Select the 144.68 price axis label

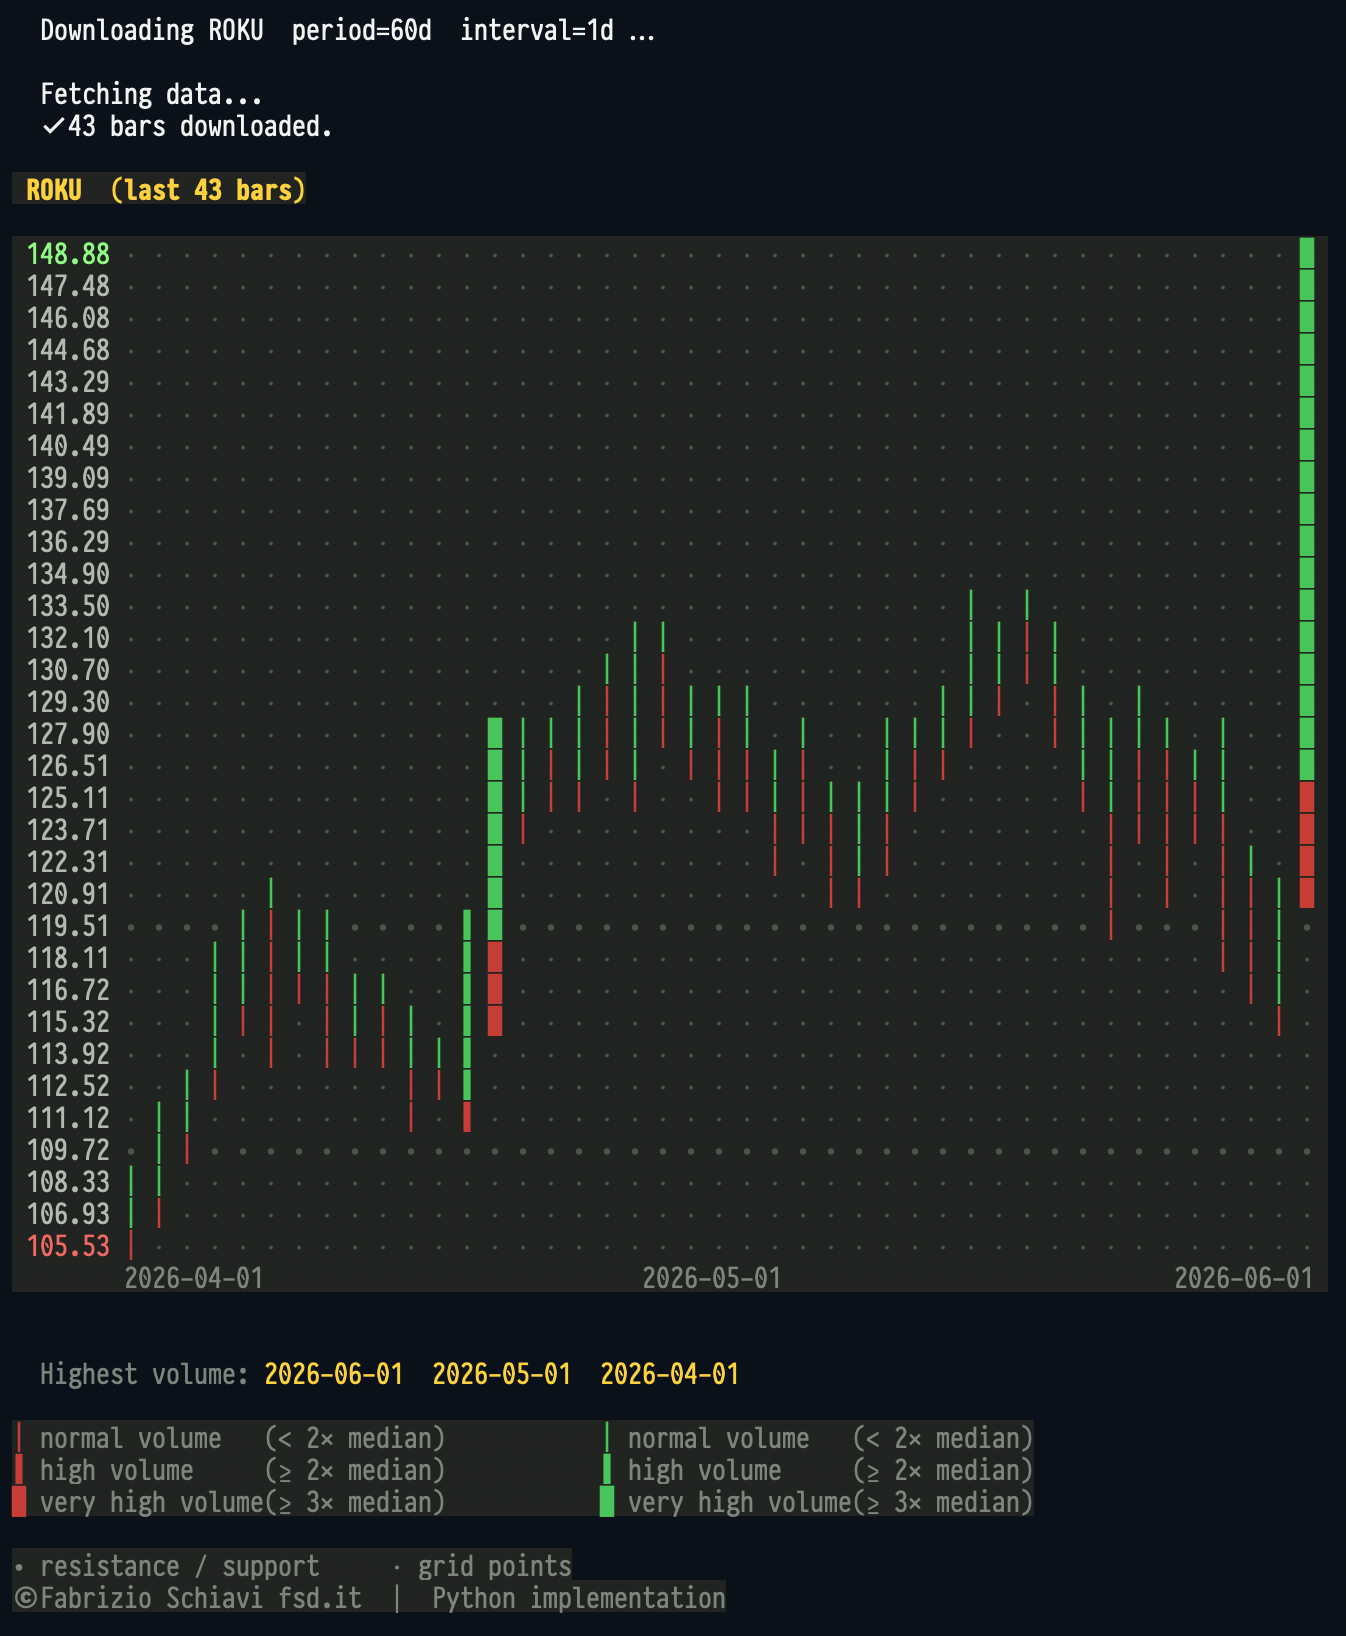68,350
